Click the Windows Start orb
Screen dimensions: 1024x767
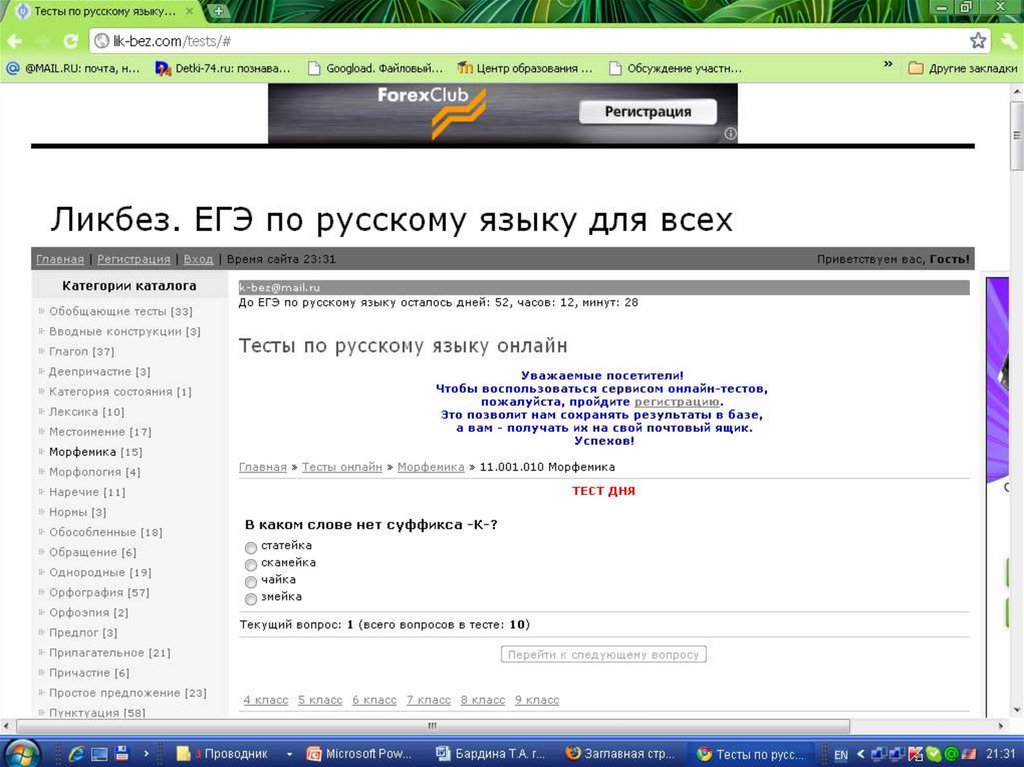coord(24,753)
